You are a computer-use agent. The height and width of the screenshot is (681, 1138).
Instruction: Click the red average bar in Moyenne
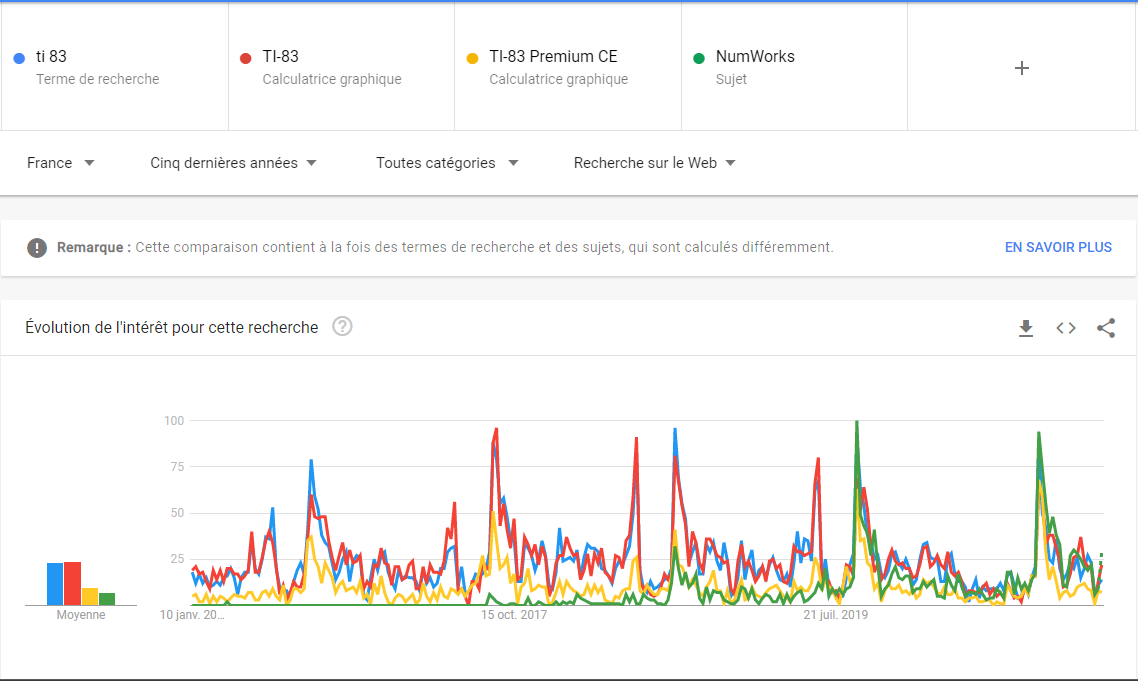tap(72, 583)
